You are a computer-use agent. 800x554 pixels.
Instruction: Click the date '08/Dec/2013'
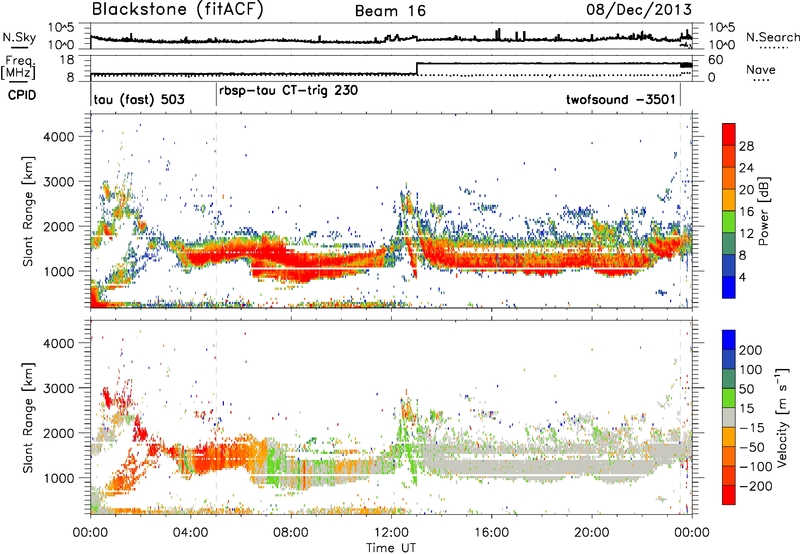click(639, 9)
